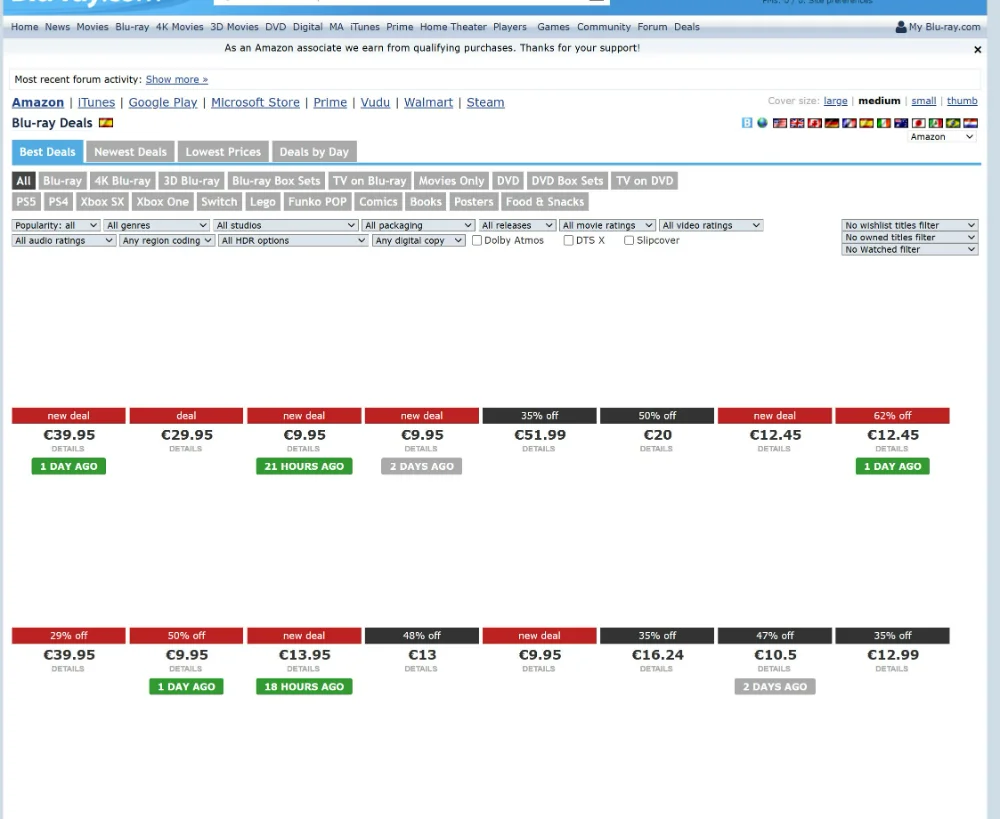Screen dimensions: 1000x819
Task: Switch to the Newest Deals tab
Action: pyautogui.click(x=130, y=152)
